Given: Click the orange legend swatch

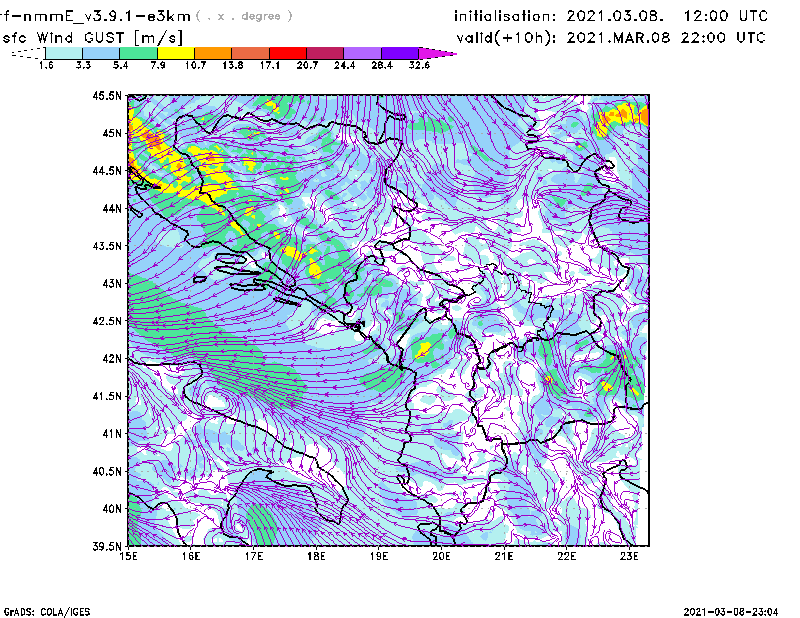Looking at the screenshot, I should 213,53.
